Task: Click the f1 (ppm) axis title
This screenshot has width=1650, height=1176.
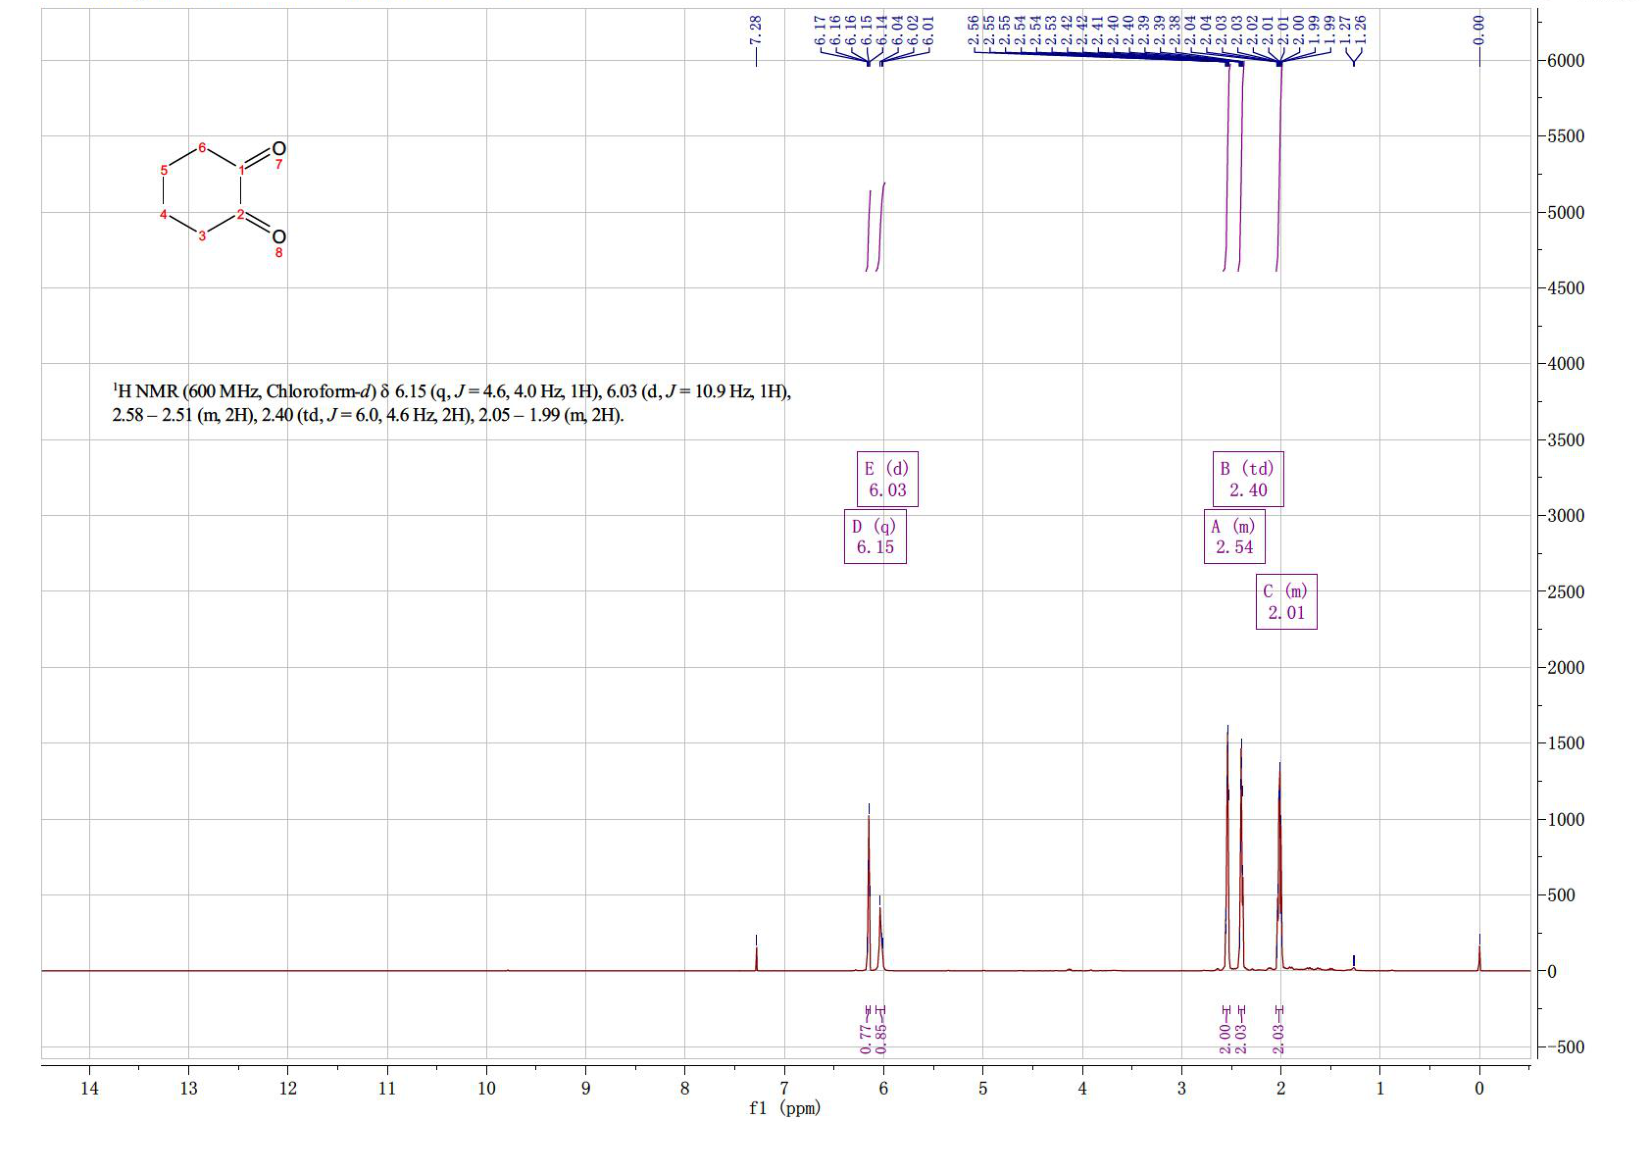Action: tap(785, 1108)
